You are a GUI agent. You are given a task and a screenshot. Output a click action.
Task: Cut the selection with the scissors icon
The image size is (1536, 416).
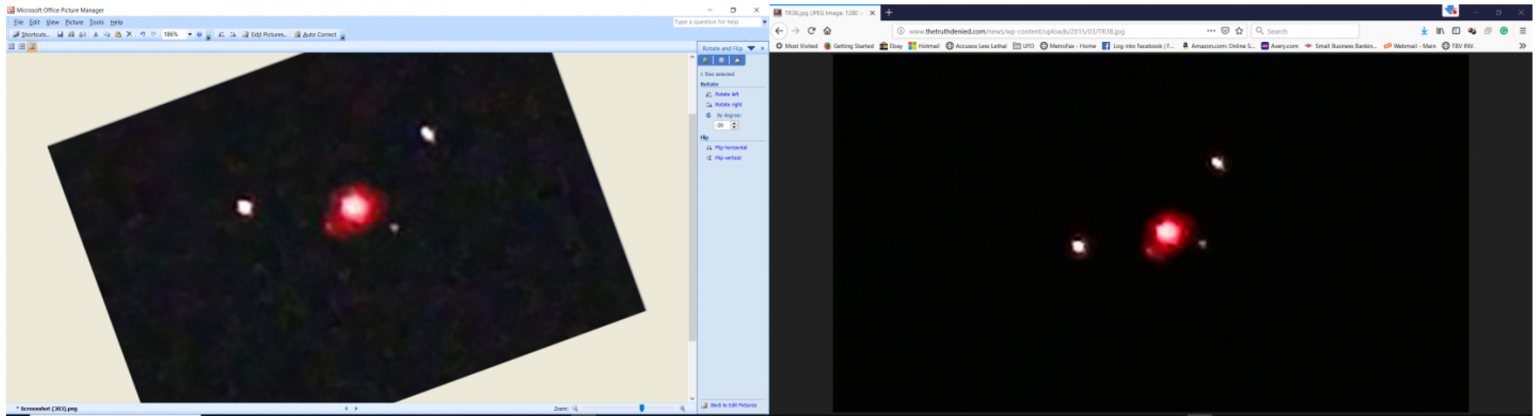click(95, 34)
